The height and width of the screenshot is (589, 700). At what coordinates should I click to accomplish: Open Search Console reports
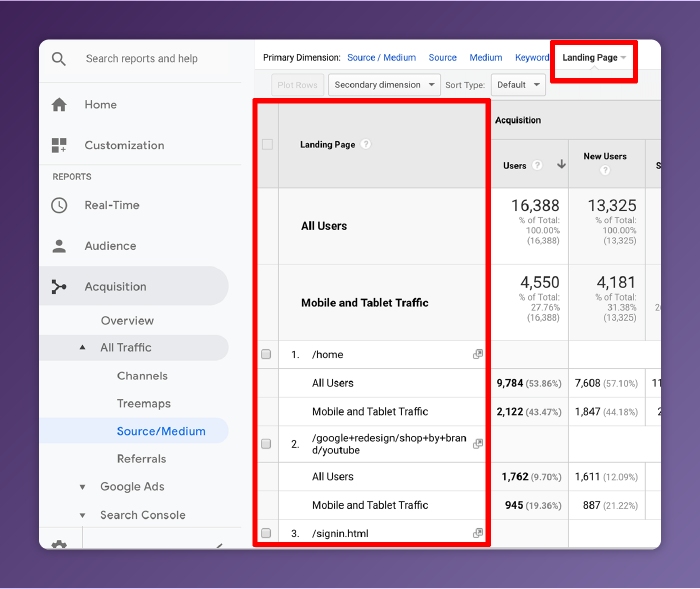[x=143, y=515]
